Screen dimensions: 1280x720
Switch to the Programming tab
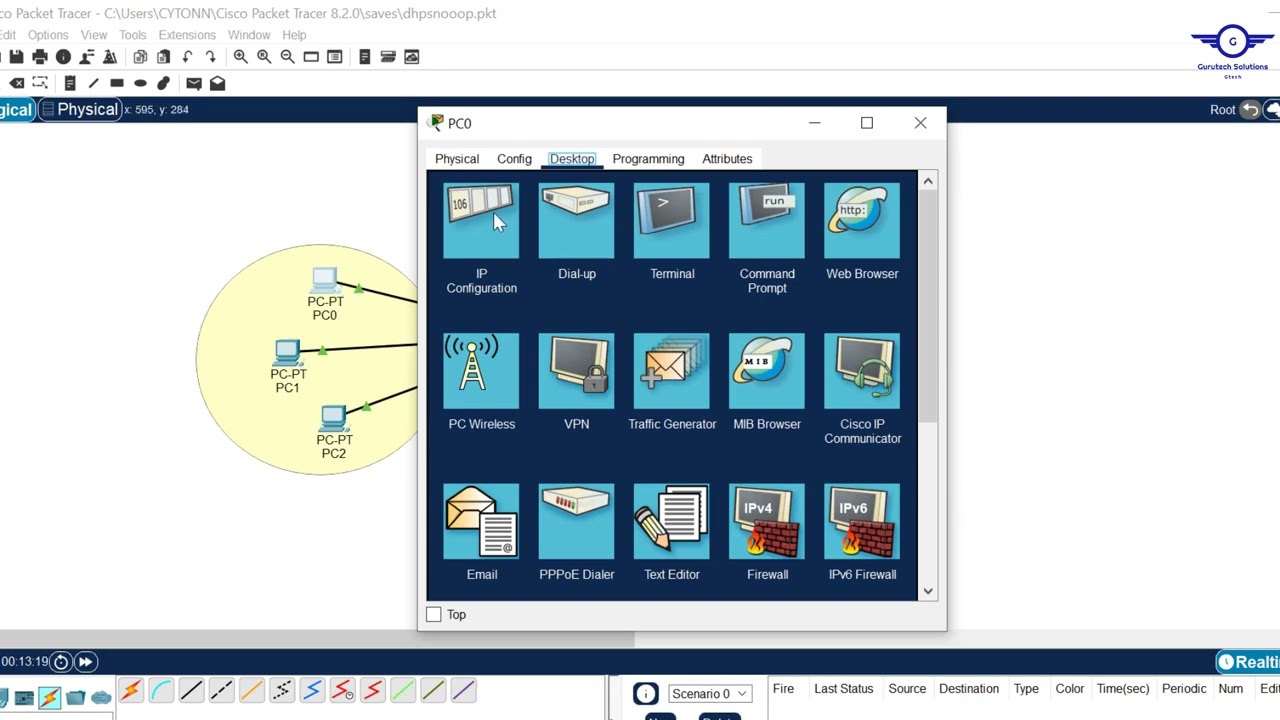click(648, 159)
